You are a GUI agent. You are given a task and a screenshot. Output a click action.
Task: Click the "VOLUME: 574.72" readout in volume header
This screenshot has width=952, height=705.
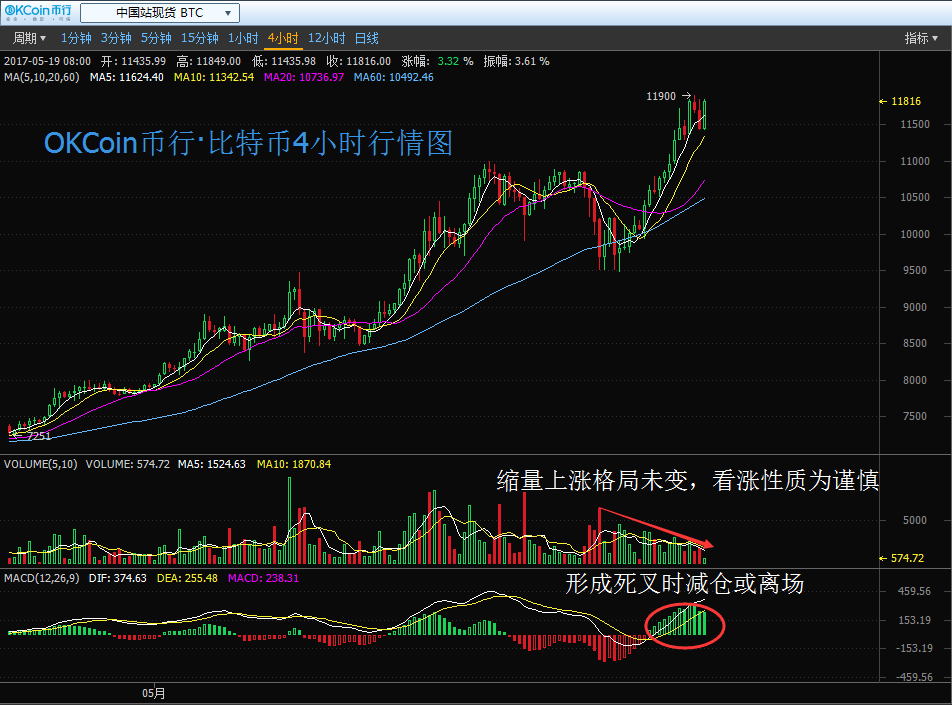[128, 464]
